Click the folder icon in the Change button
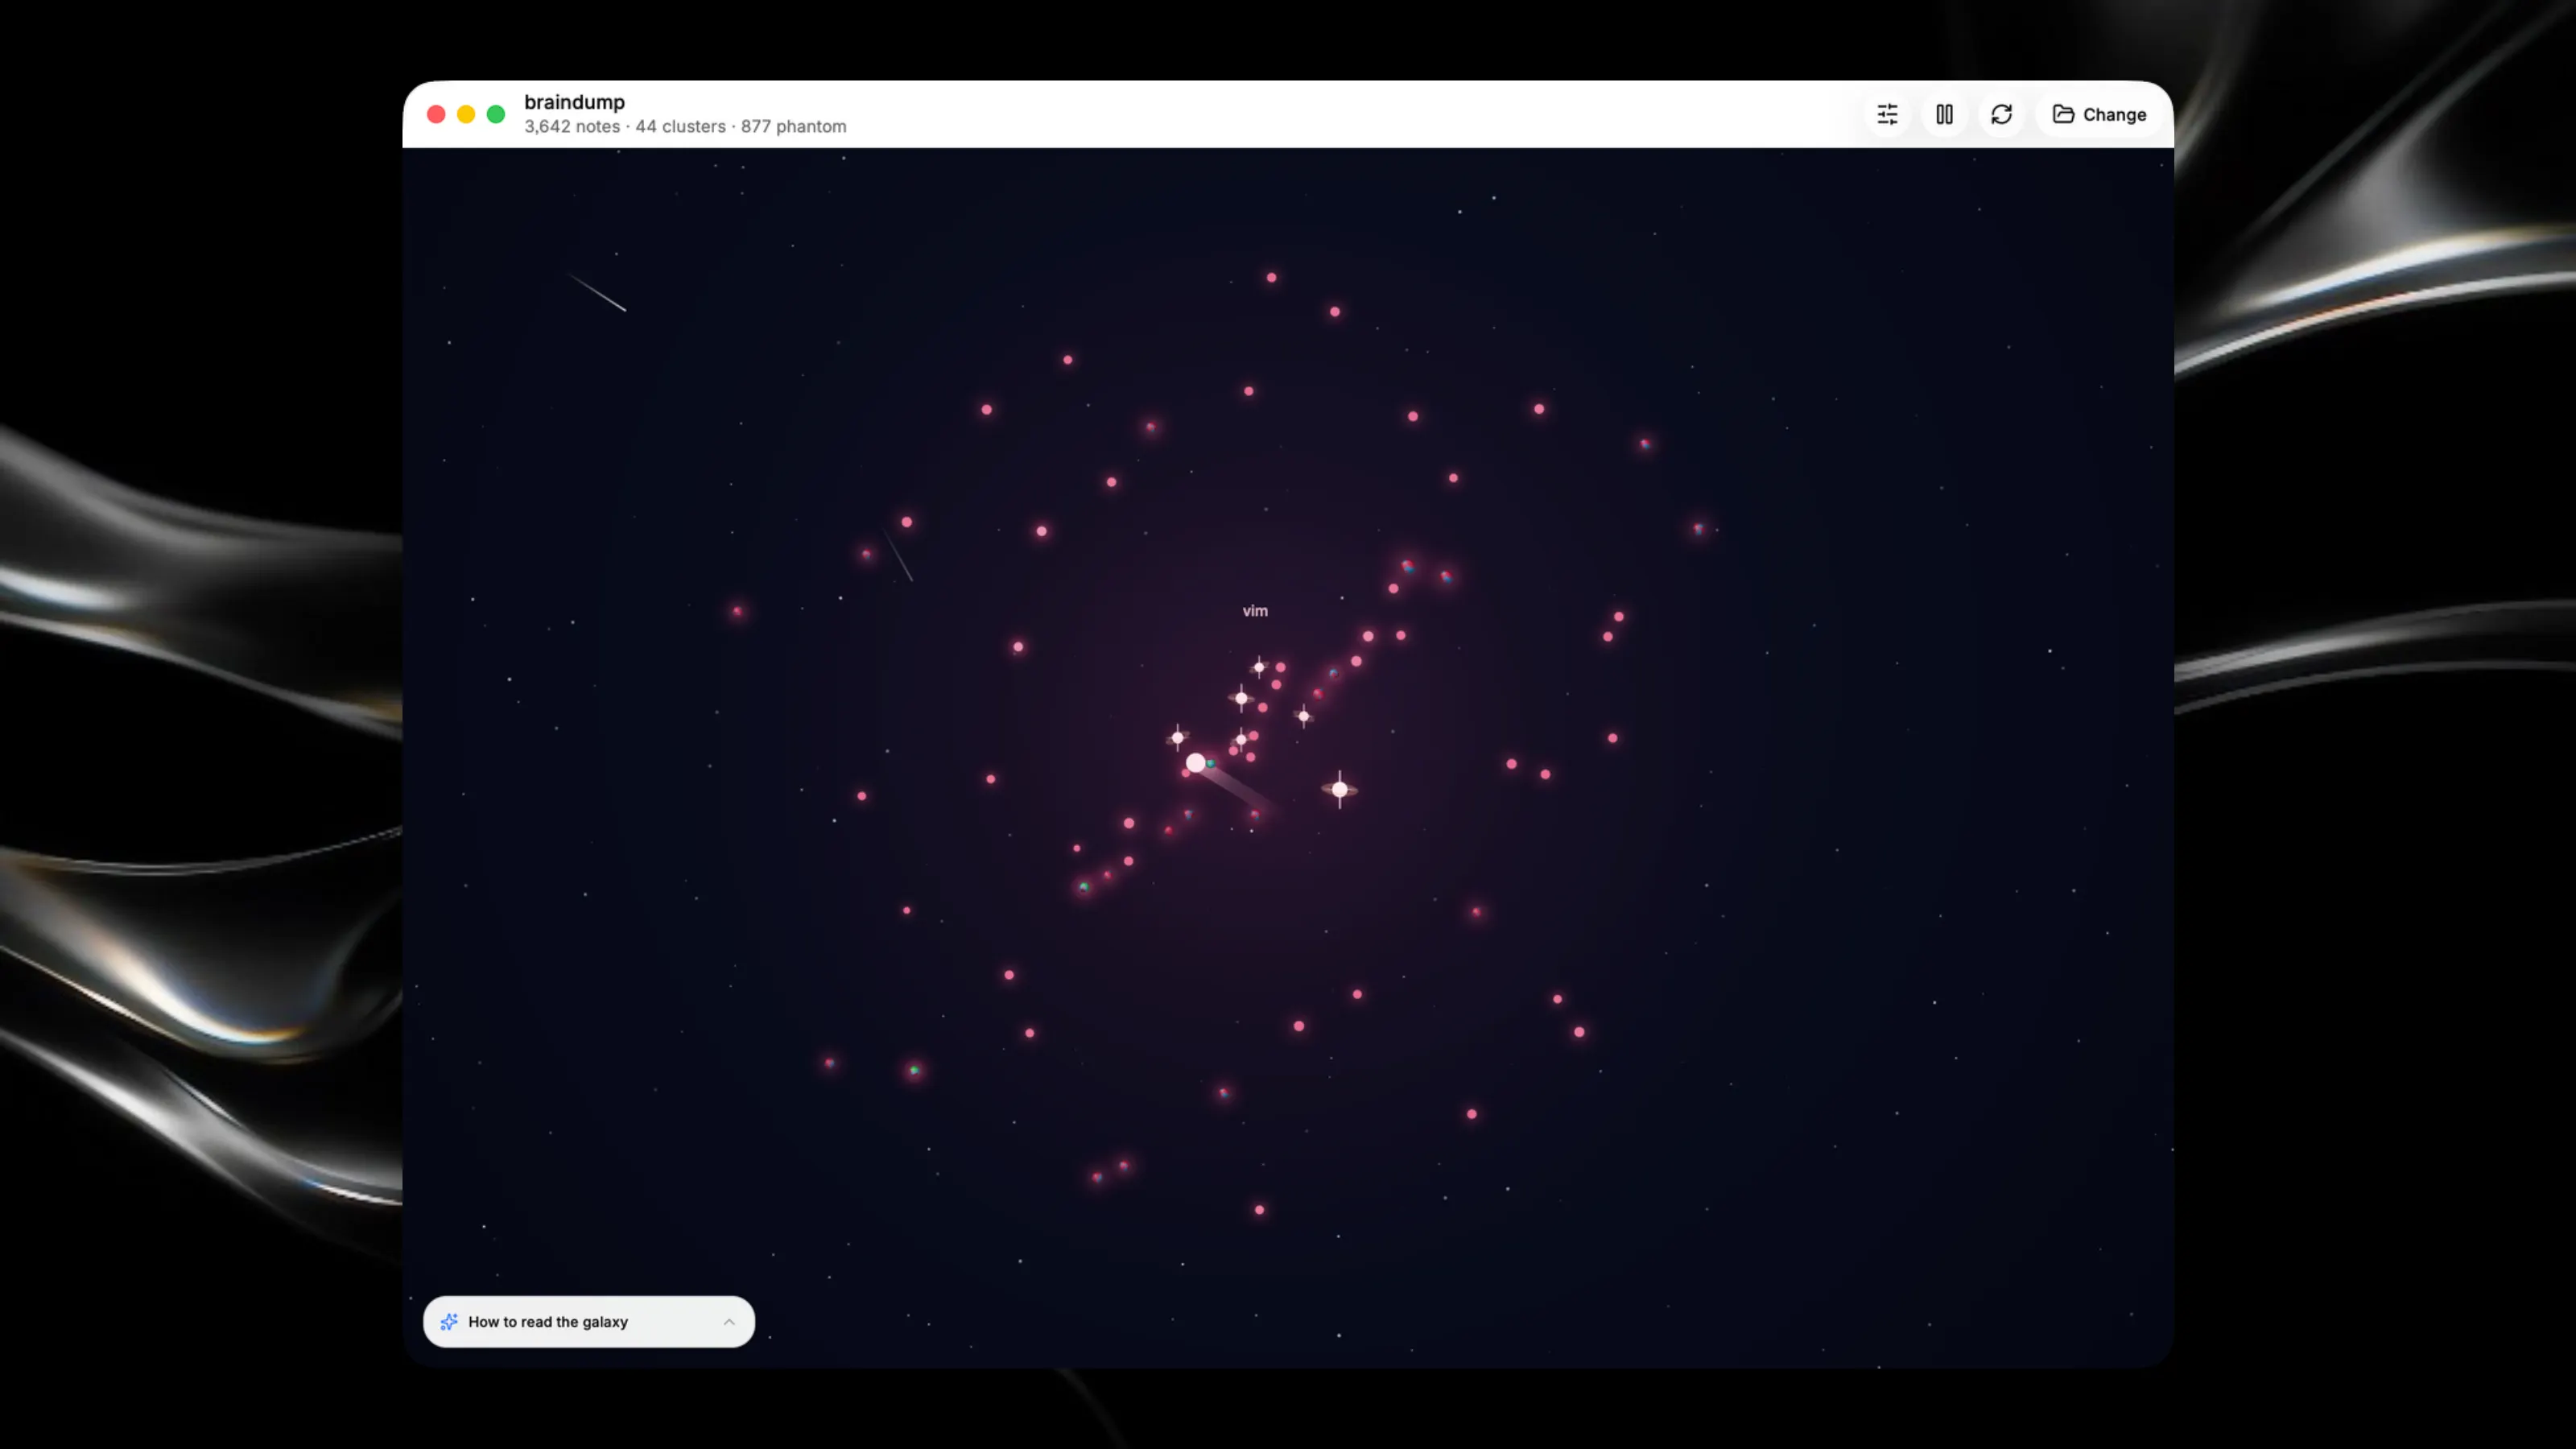The image size is (2576, 1449). pos(2063,114)
